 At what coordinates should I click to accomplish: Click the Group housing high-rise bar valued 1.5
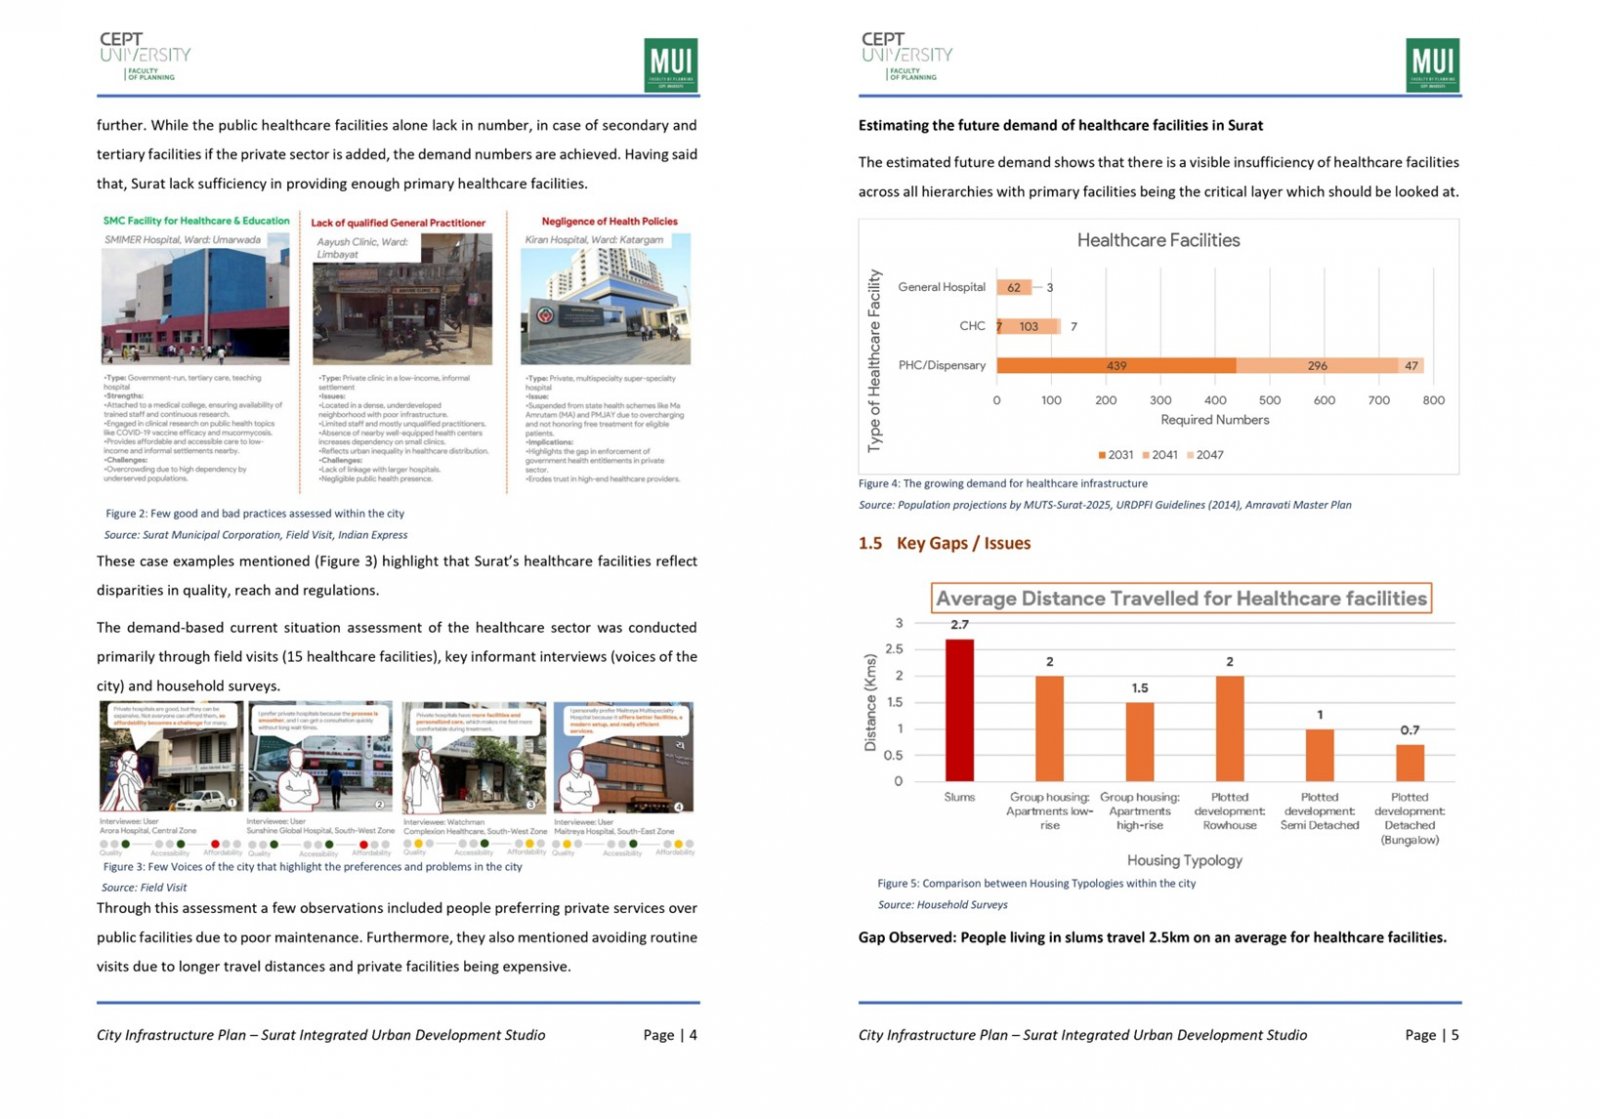1139,741
